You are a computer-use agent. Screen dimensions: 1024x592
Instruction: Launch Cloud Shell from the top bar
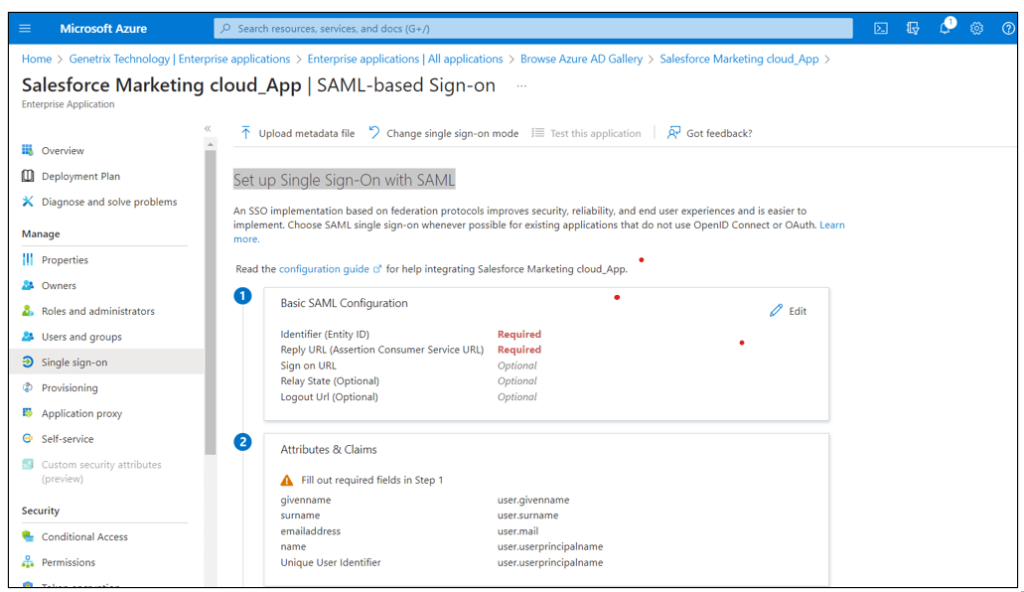pyautogui.click(x=881, y=28)
